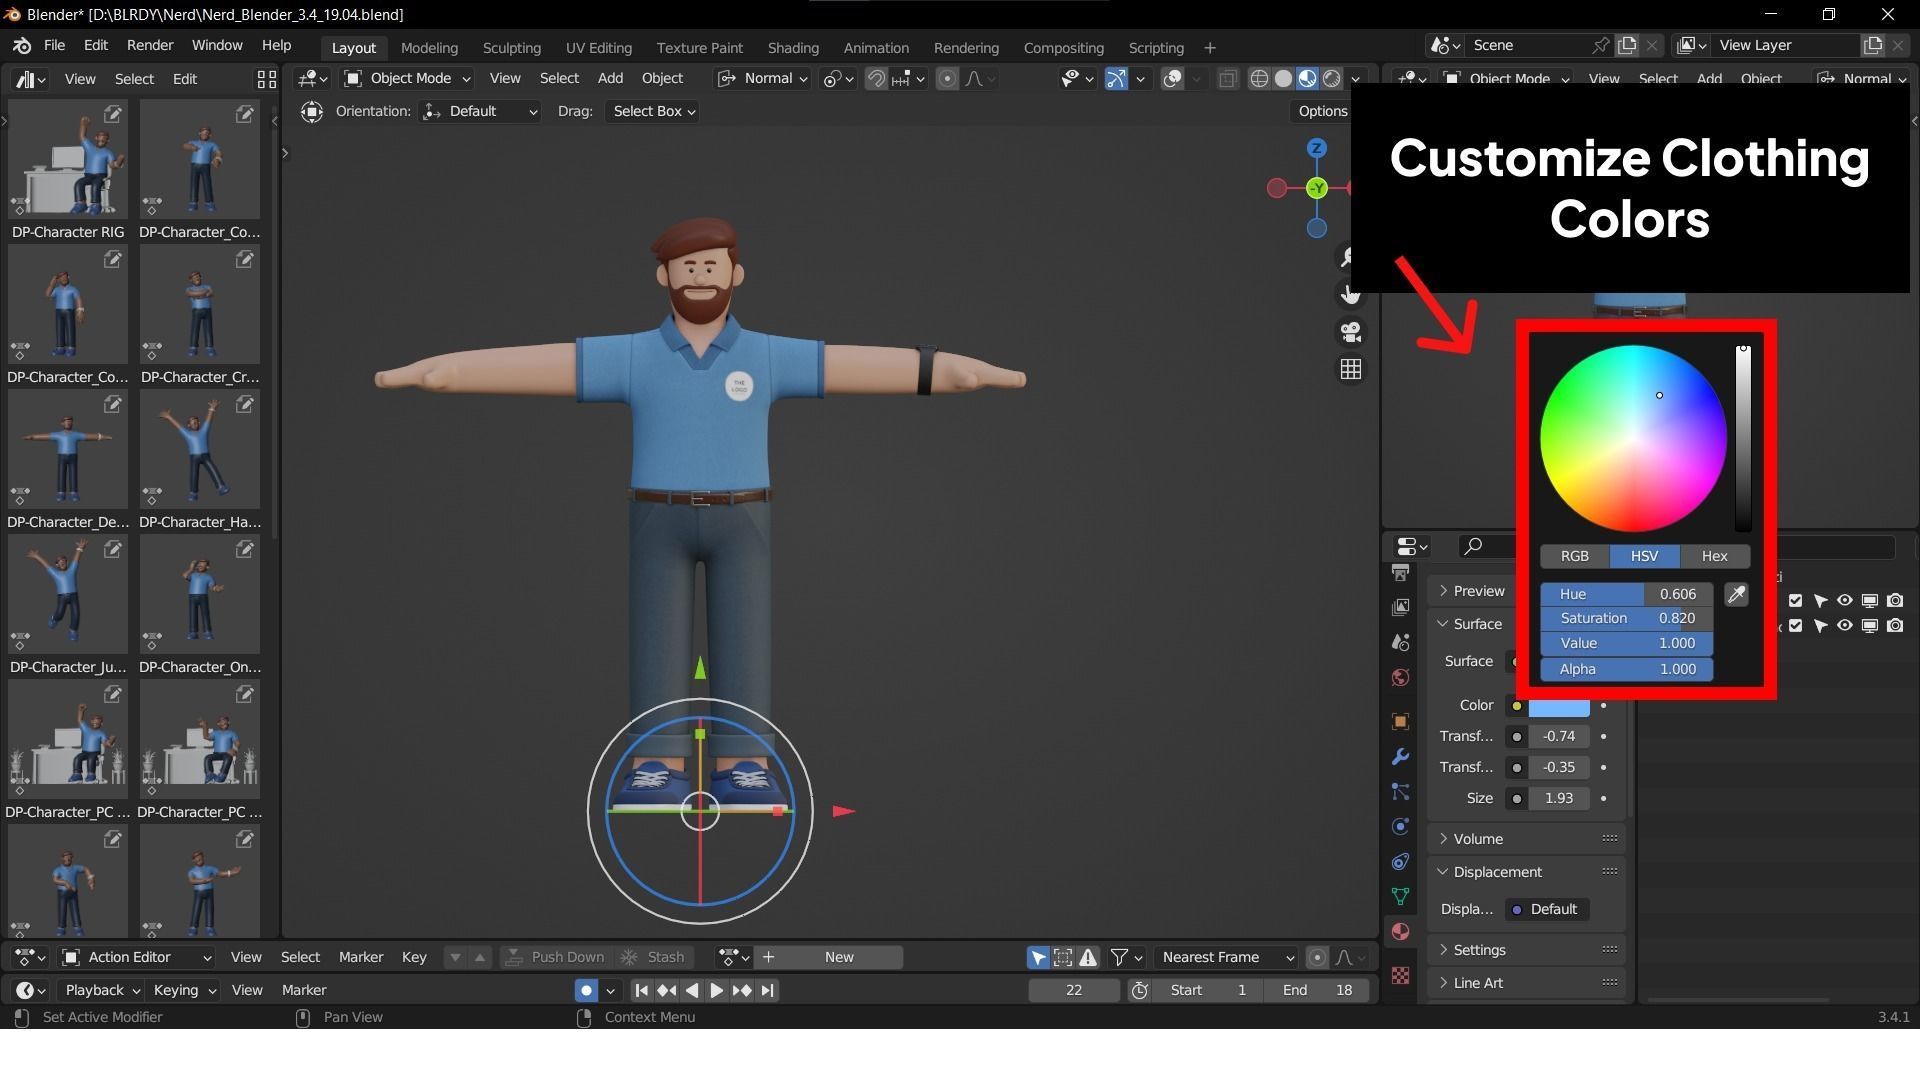Toggle show overlays button
This screenshot has height=1080, width=1920.
(1172, 79)
